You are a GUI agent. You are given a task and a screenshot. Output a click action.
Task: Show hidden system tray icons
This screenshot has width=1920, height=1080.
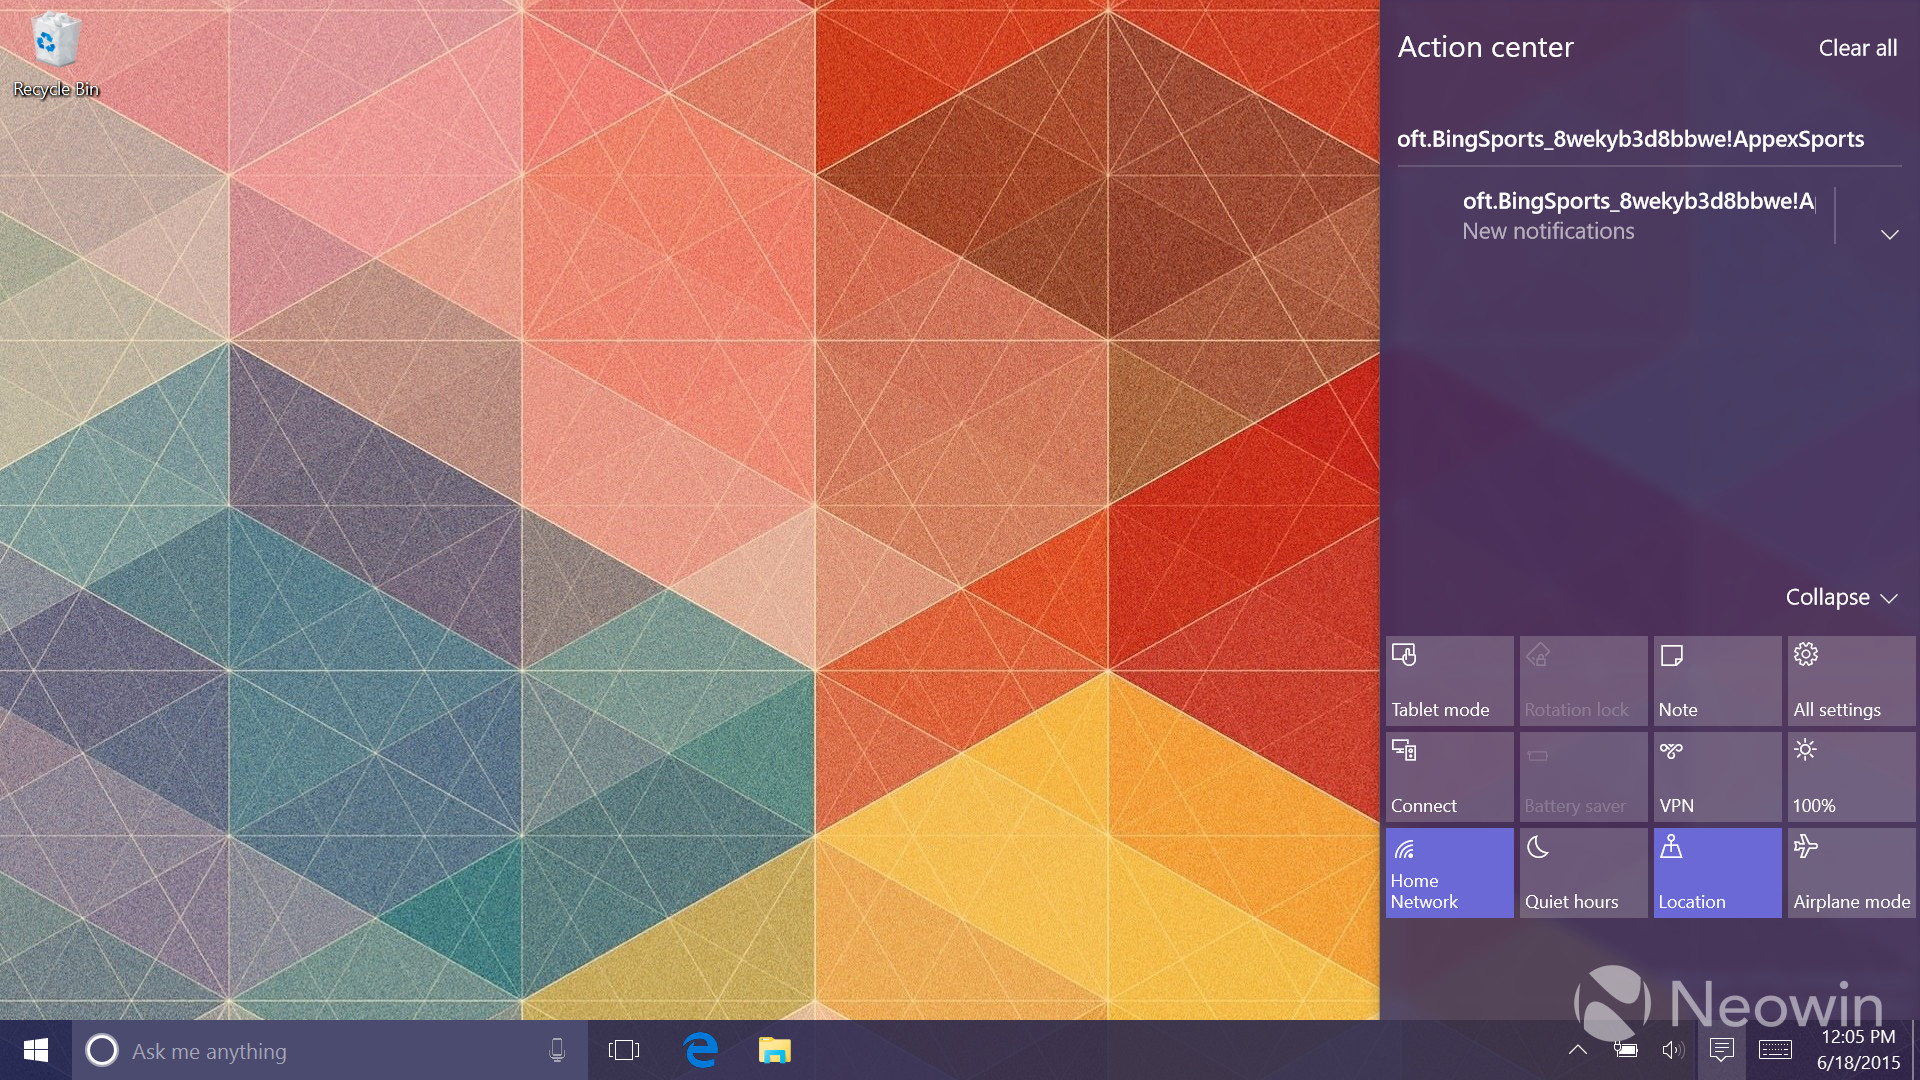(1578, 1050)
